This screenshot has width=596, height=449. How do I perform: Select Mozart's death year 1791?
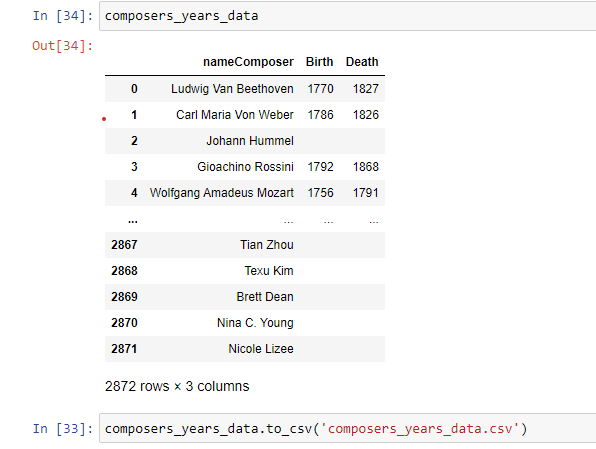(366, 193)
